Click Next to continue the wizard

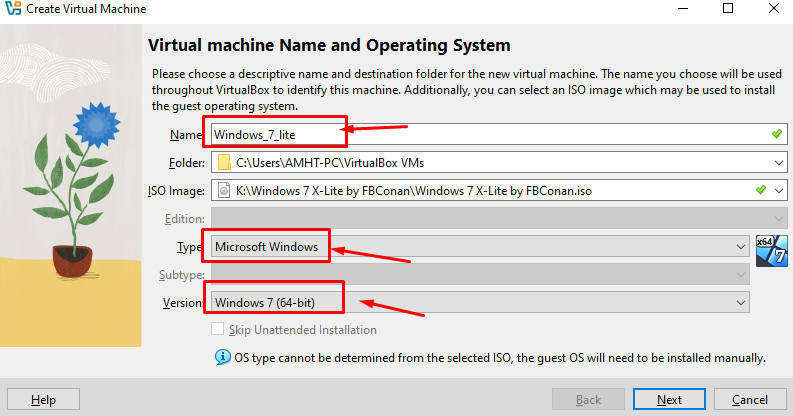669,399
